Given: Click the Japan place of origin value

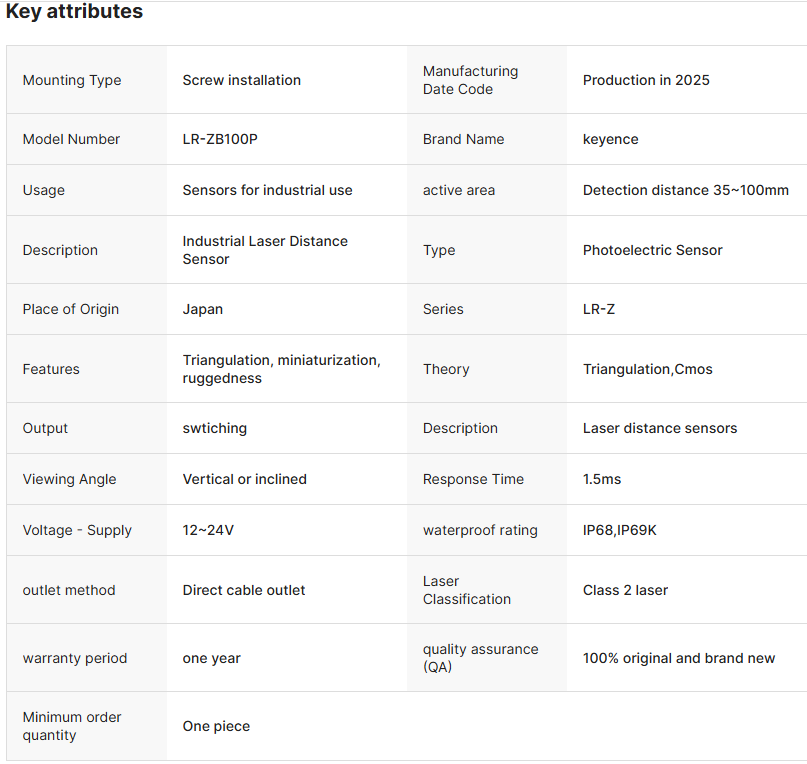Looking at the screenshot, I should click(203, 309).
